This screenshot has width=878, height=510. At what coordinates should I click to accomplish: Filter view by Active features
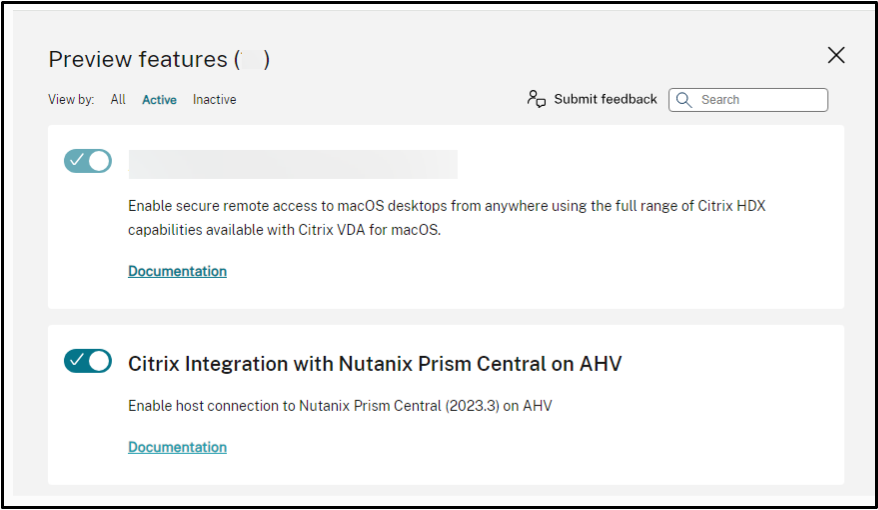pos(159,100)
